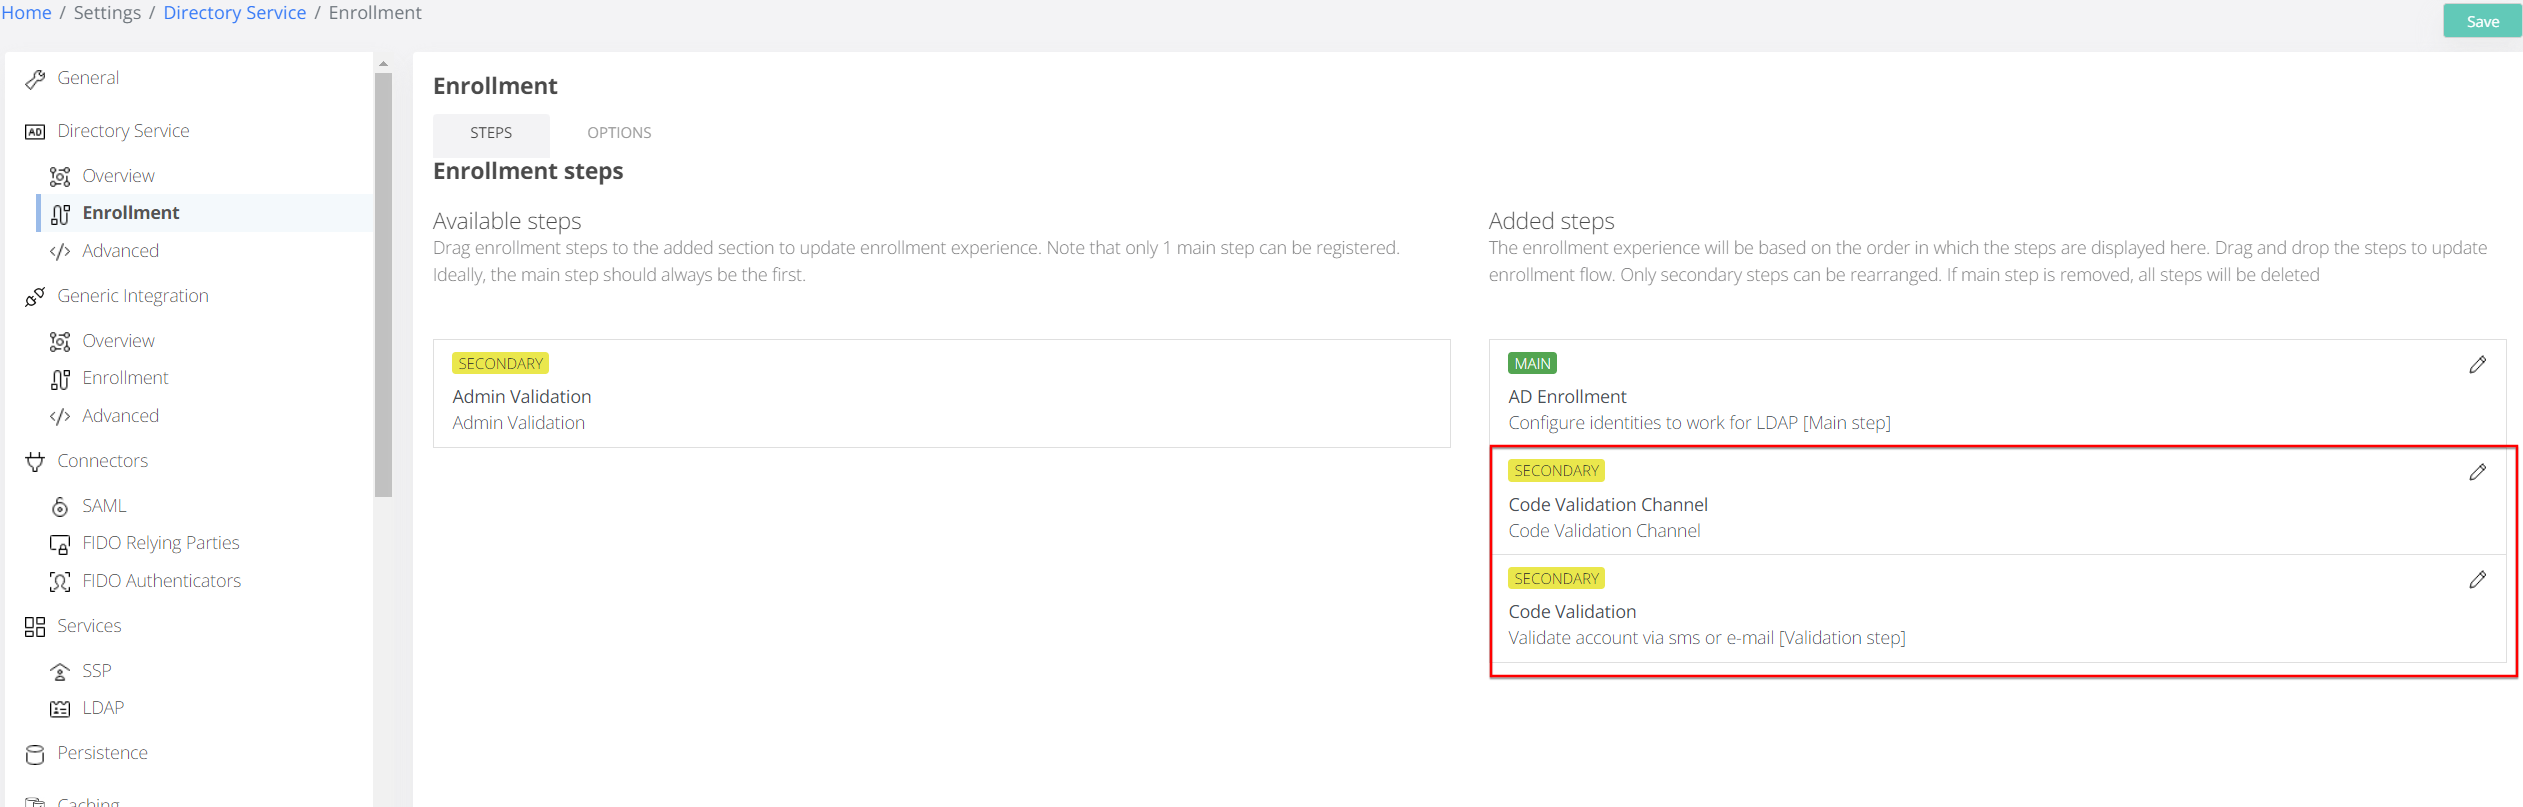Open FIDO Authenticators page
The image size is (2523, 807).
[x=161, y=581]
